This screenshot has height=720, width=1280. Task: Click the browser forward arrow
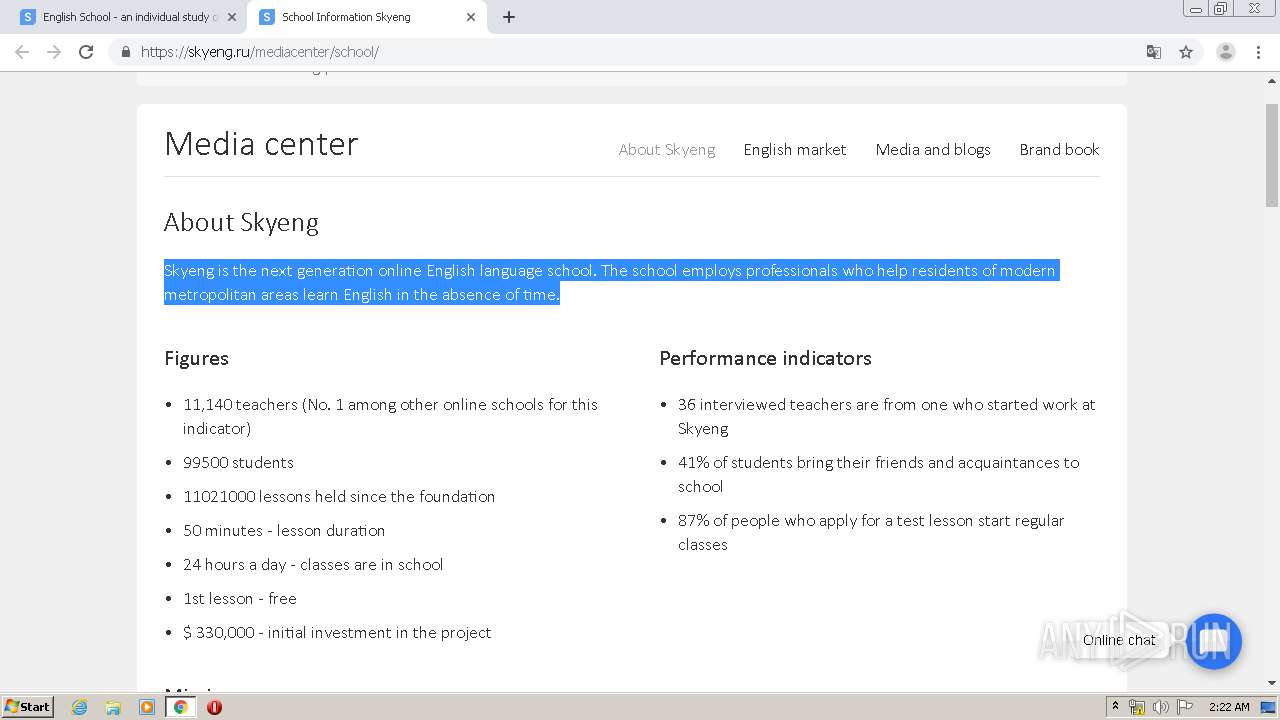(54, 52)
